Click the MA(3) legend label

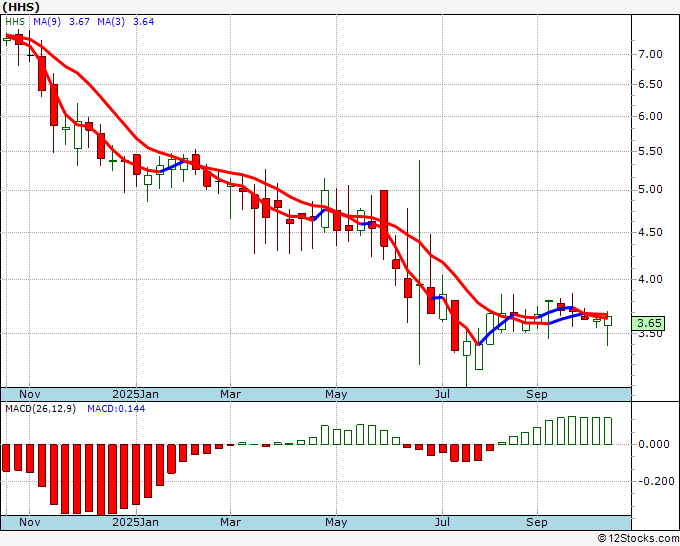pyautogui.click(x=111, y=22)
